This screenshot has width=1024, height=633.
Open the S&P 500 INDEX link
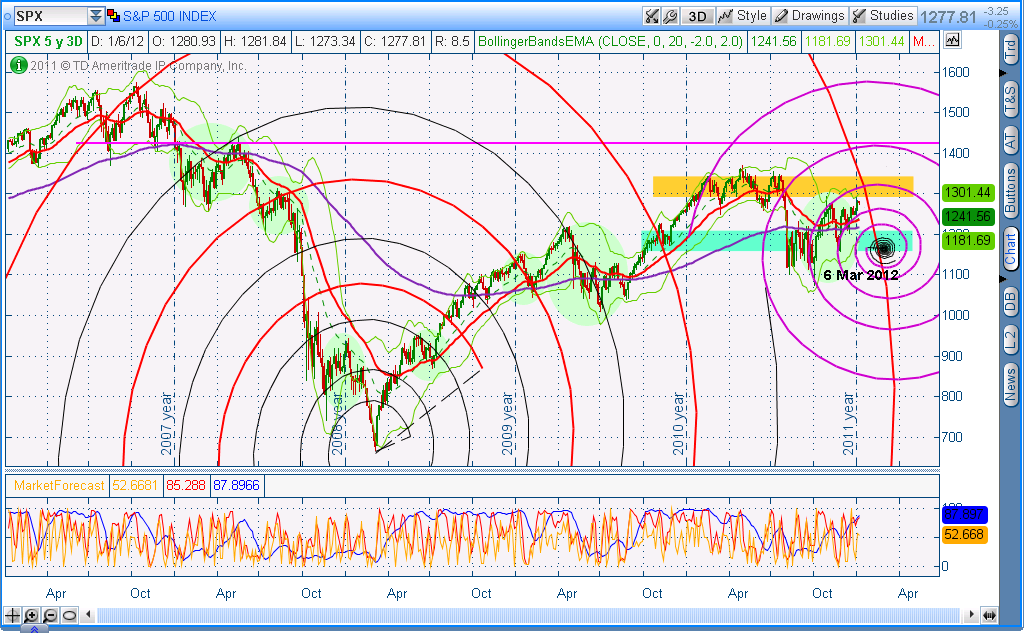click(x=170, y=16)
